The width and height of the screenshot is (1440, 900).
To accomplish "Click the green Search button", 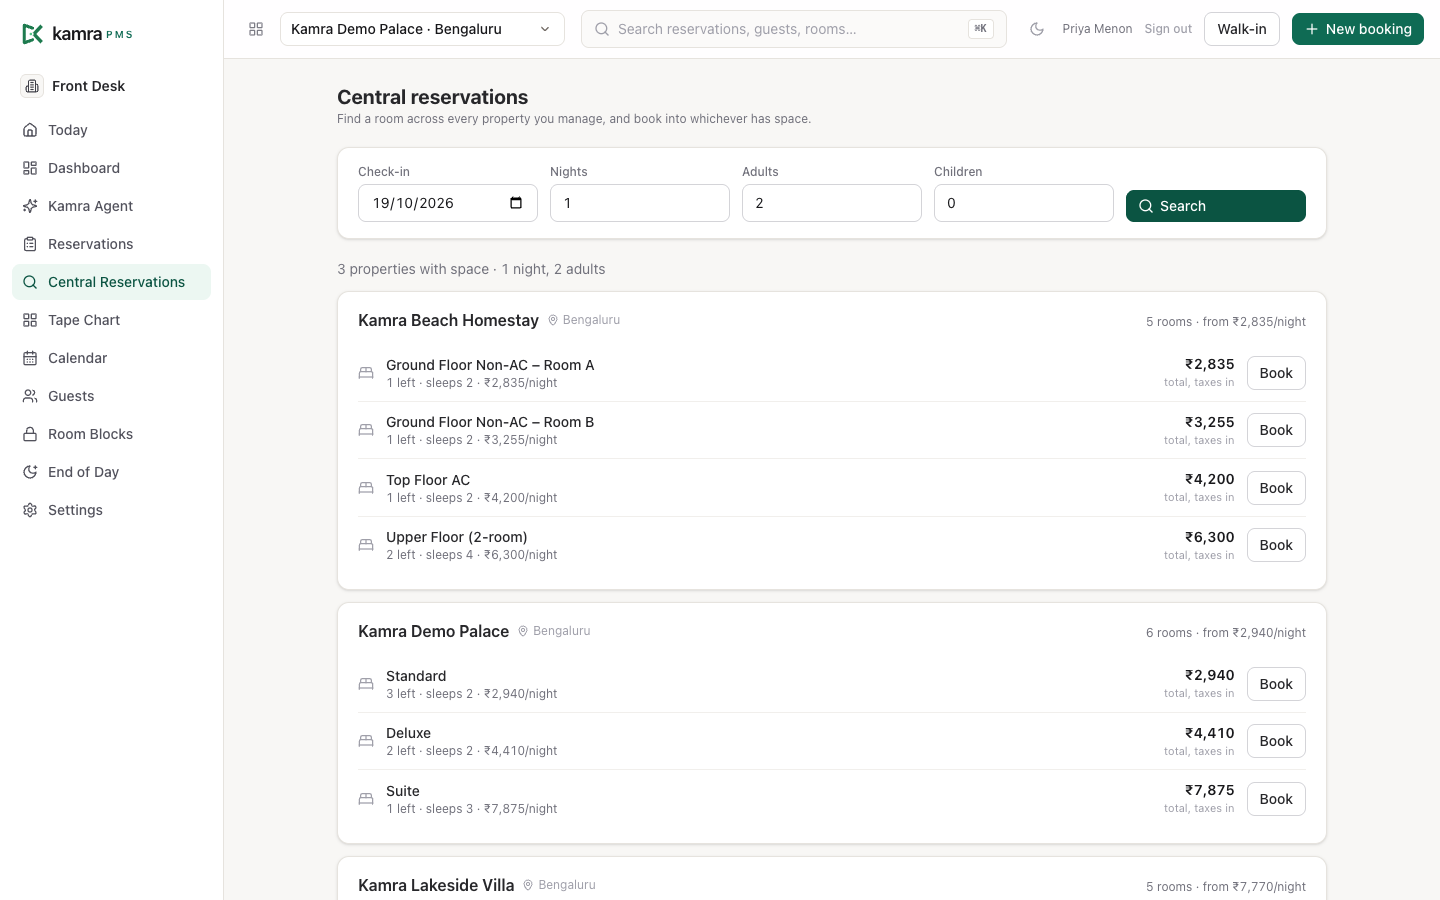I will tap(1216, 206).
